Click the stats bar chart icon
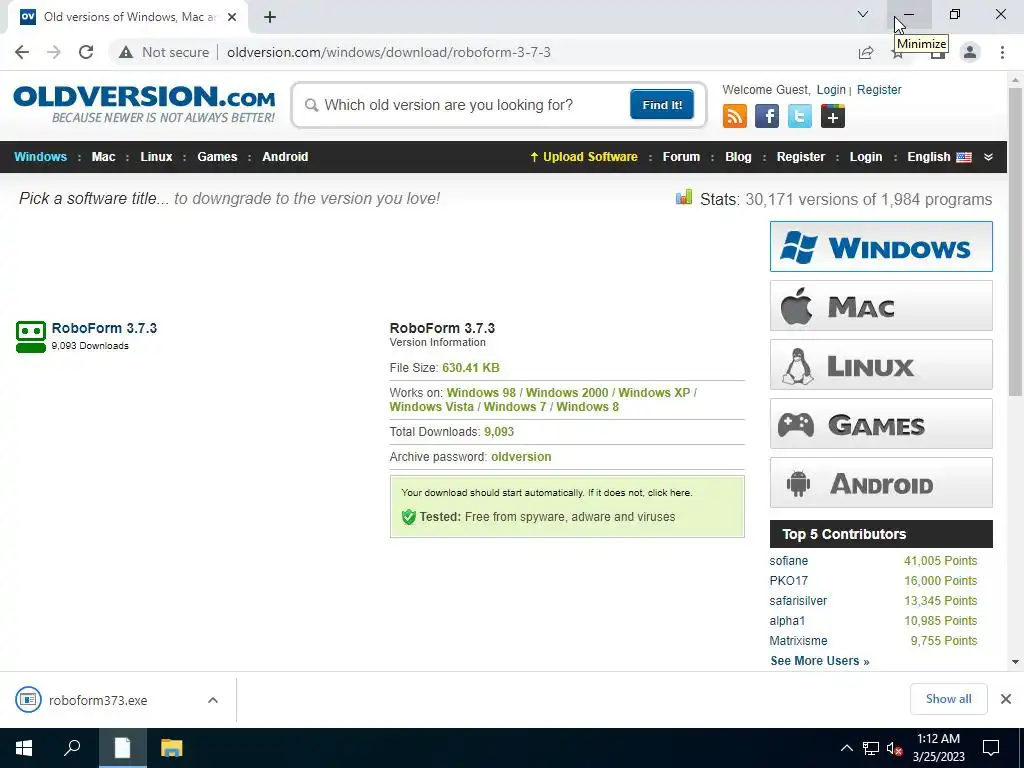Image resolution: width=1024 pixels, height=768 pixels. tap(684, 197)
